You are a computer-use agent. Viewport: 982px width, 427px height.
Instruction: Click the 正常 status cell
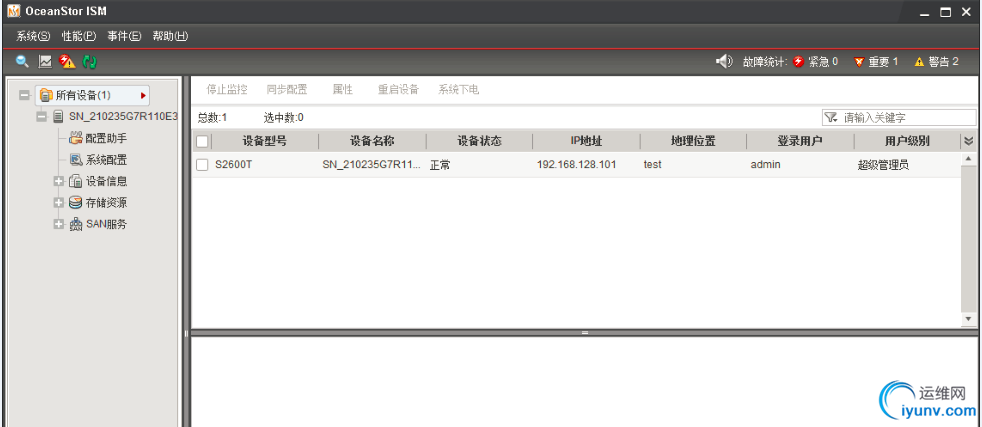tap(440, 165)
